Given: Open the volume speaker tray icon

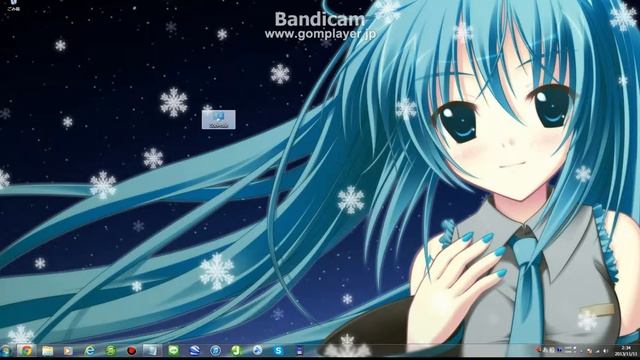Looking at the screenshot, I should tap(605, 351).
